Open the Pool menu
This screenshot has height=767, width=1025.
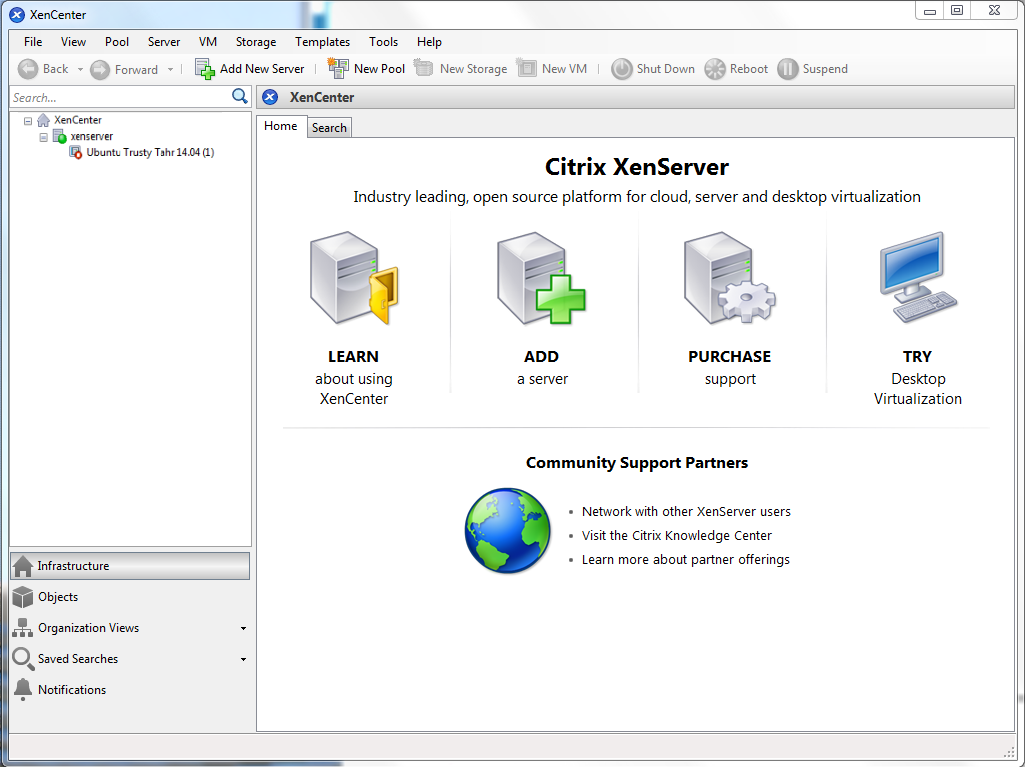point(117,42)
